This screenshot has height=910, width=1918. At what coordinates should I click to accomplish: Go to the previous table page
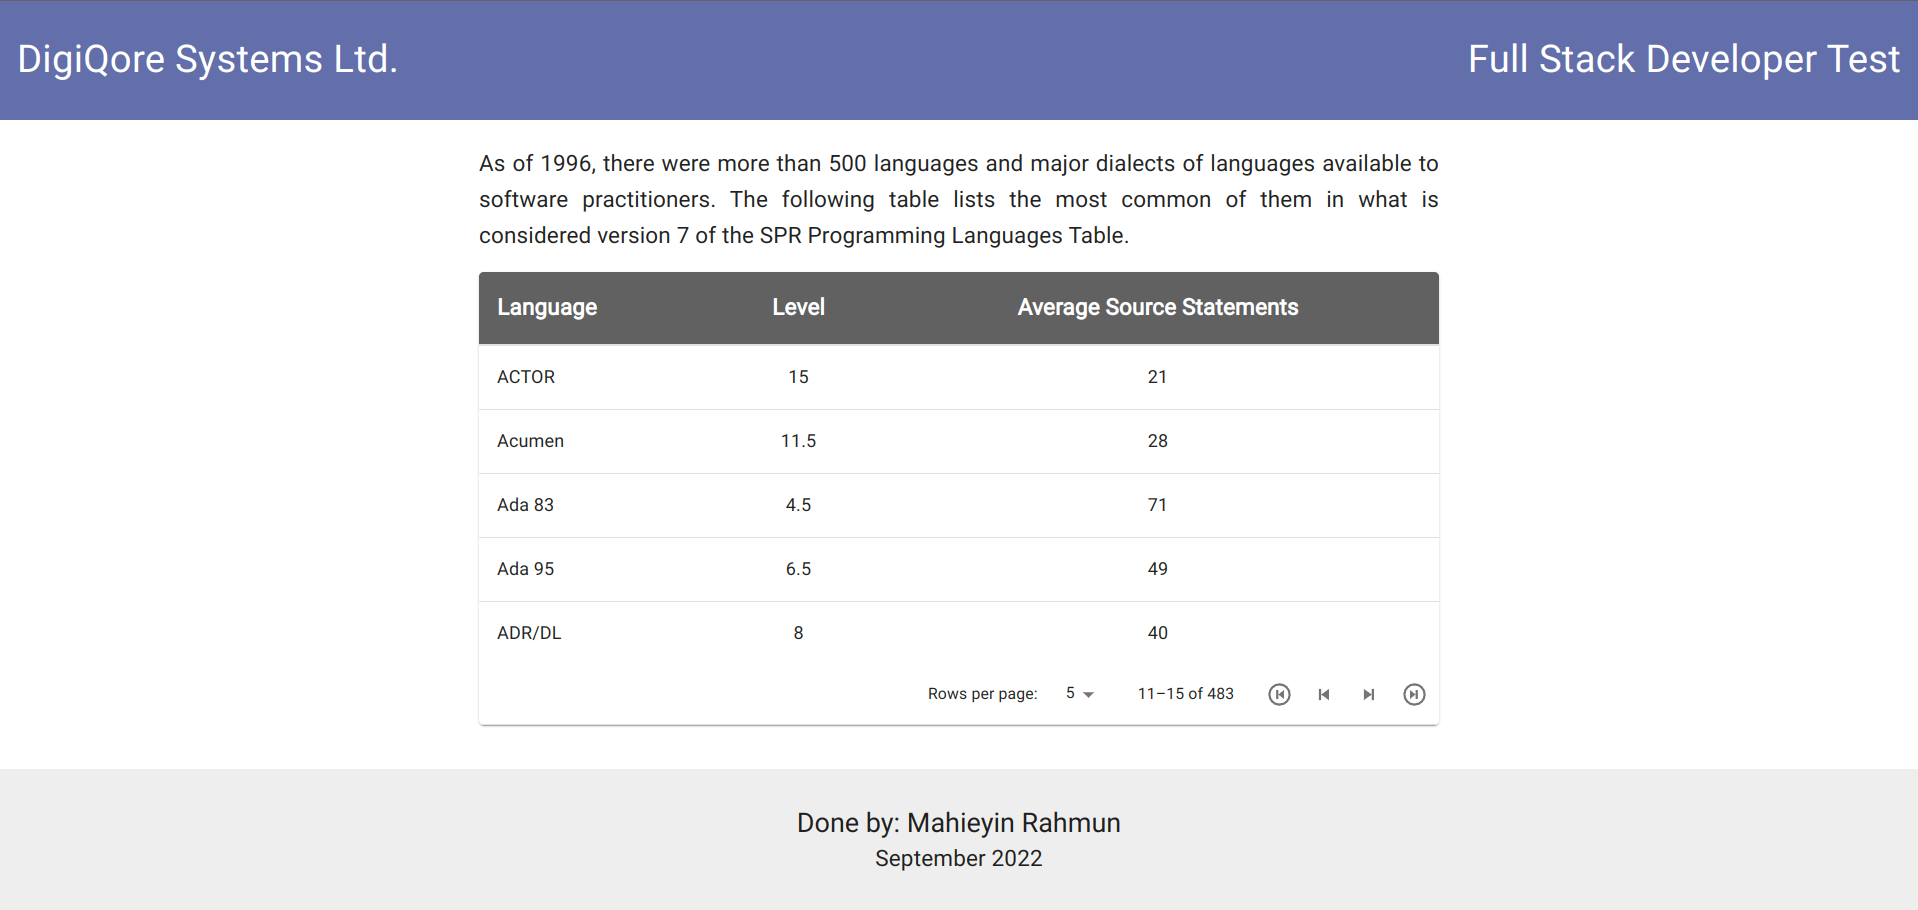click(1324, 694)
